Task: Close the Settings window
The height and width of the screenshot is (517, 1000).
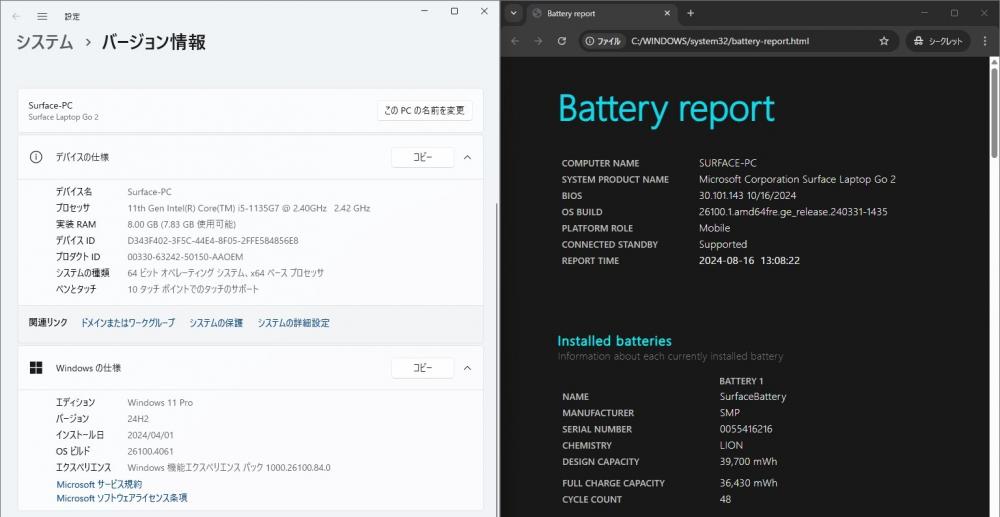Action: click(x=484, y=11)
